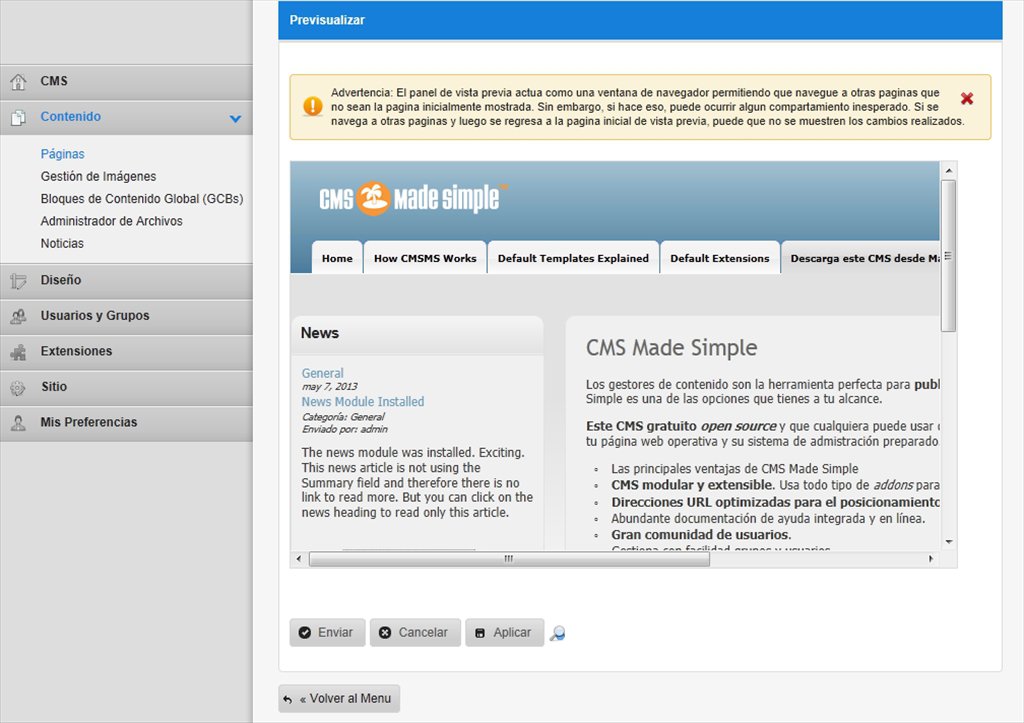Click the Diseño layout icon
This screenshot has height=723, width=1024.
tap(18, 281)
